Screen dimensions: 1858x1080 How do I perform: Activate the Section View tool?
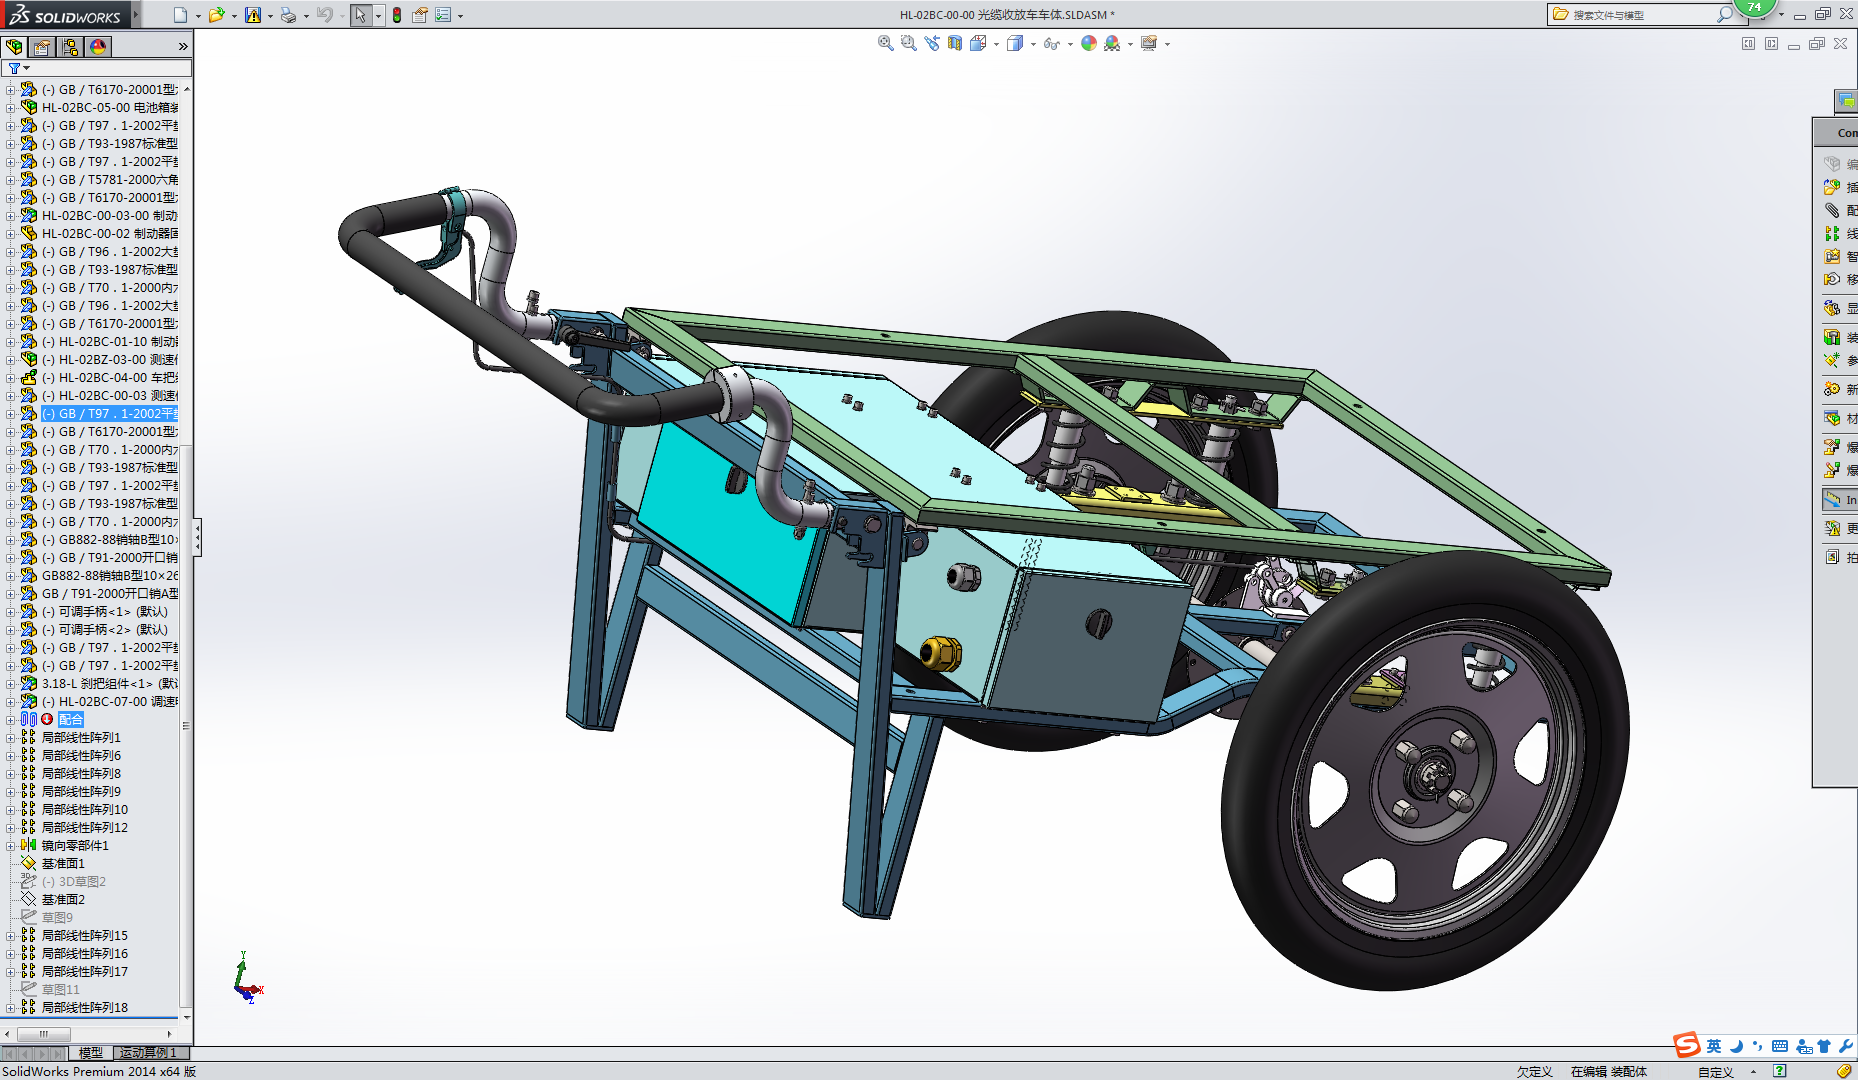pos(955,43)
